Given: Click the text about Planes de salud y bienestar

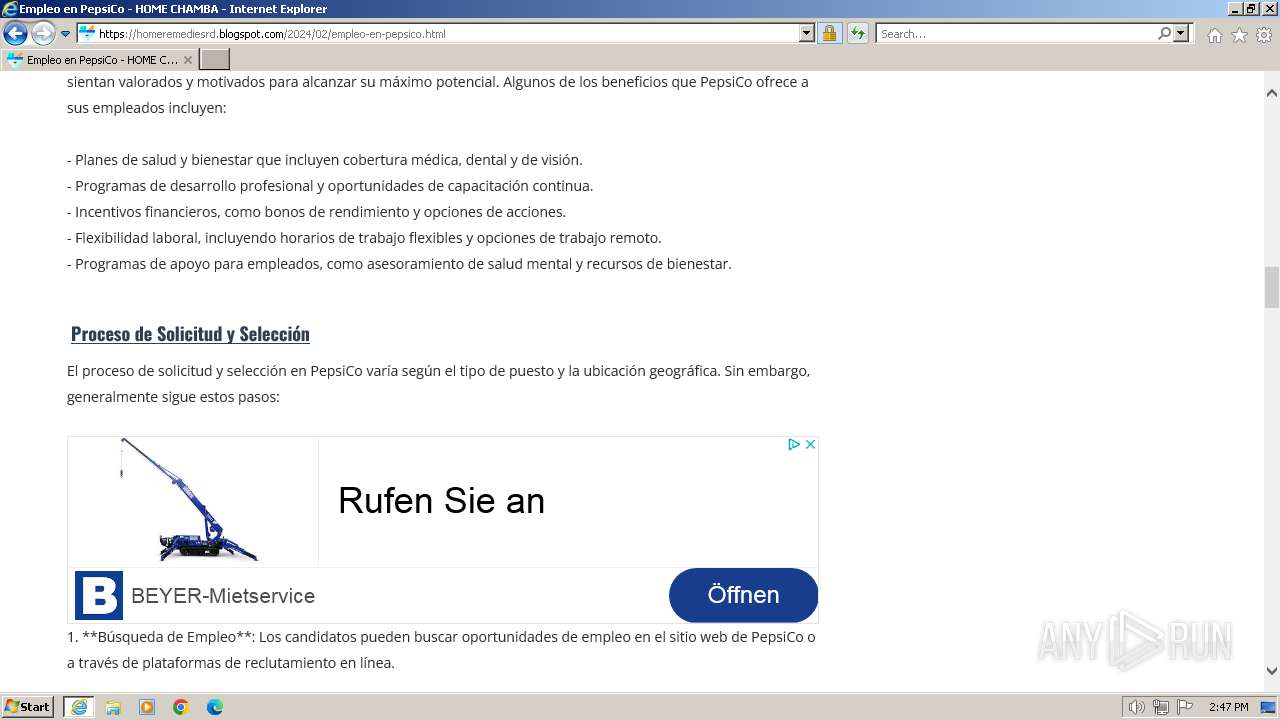Looking at the screenshot, I should coord(325,160).
